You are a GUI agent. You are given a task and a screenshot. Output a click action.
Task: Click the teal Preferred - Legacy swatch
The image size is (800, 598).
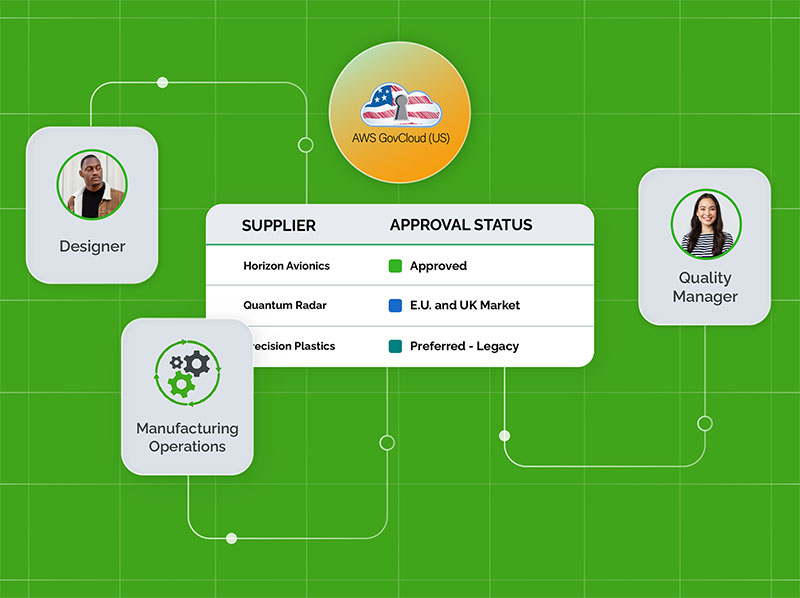[395, 346]
